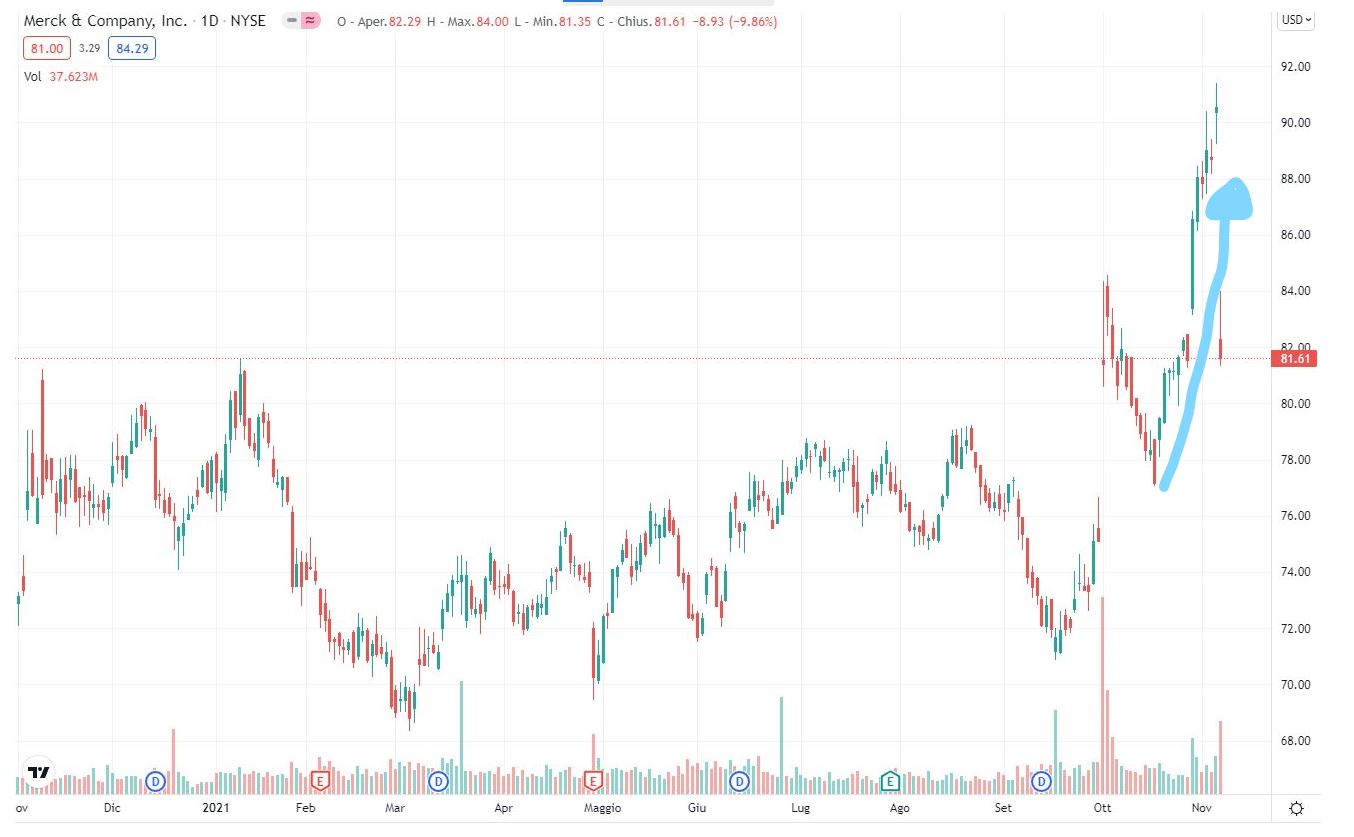Click the Mar label on time axis
Viewport: 1354px width, 837px height.
tap(395, 808)
